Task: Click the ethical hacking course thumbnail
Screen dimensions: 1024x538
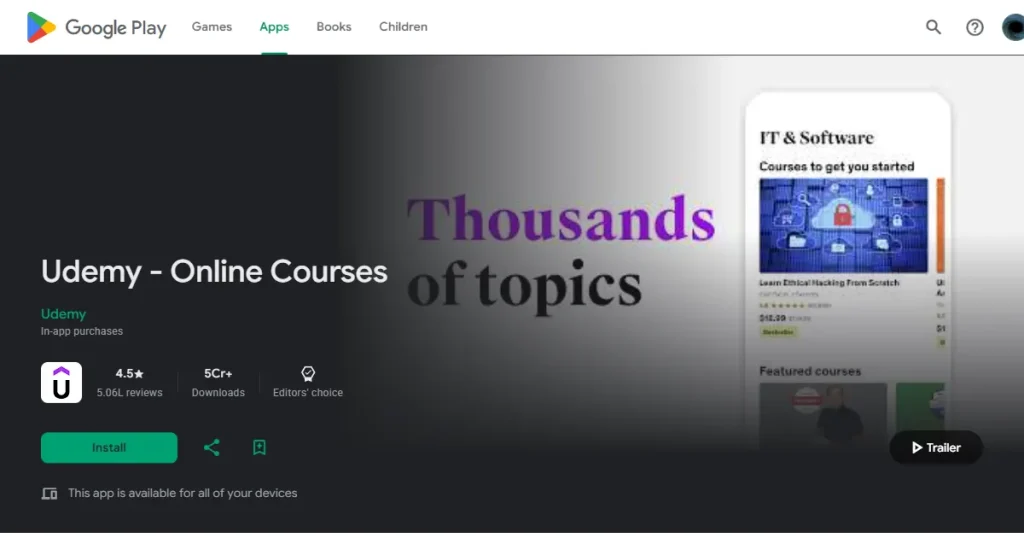Action: tap(843, 225)
